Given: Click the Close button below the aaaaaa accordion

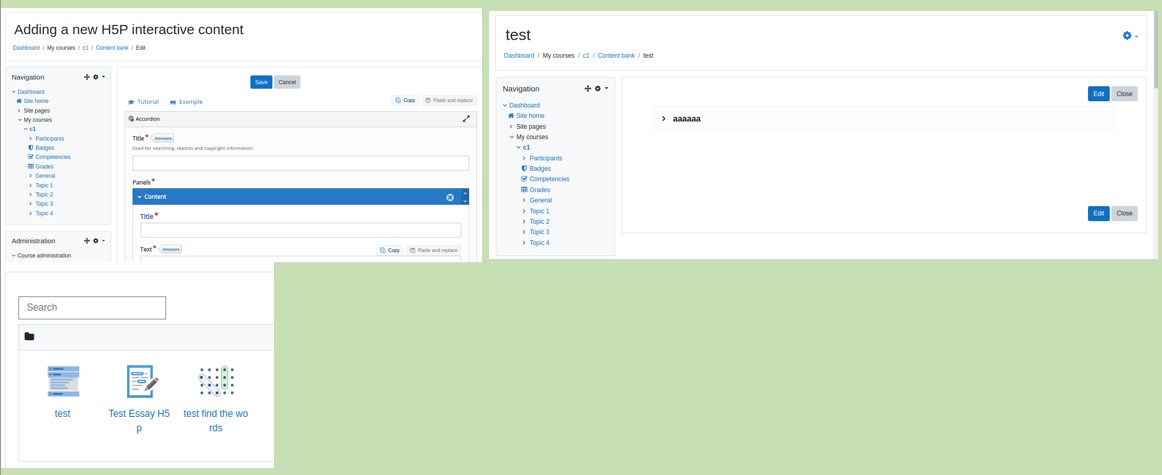Looking at the screenshot, I should coord(1124,213).
